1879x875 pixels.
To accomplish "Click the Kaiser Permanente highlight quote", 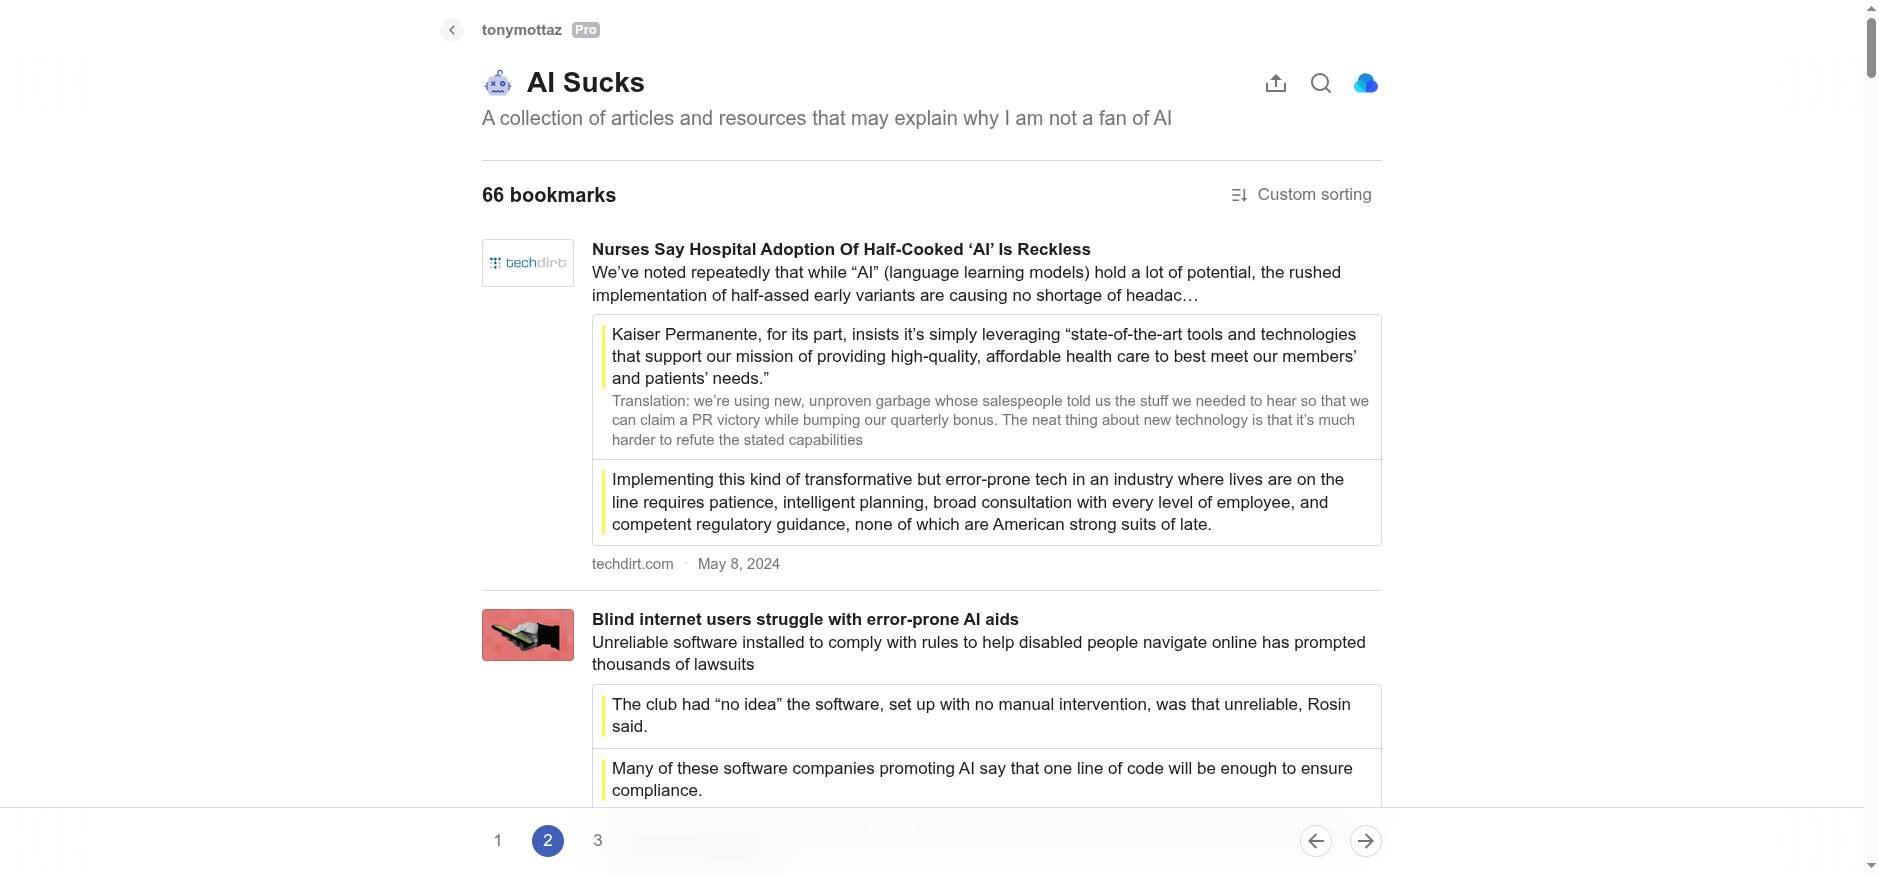I will coord(985,356).
